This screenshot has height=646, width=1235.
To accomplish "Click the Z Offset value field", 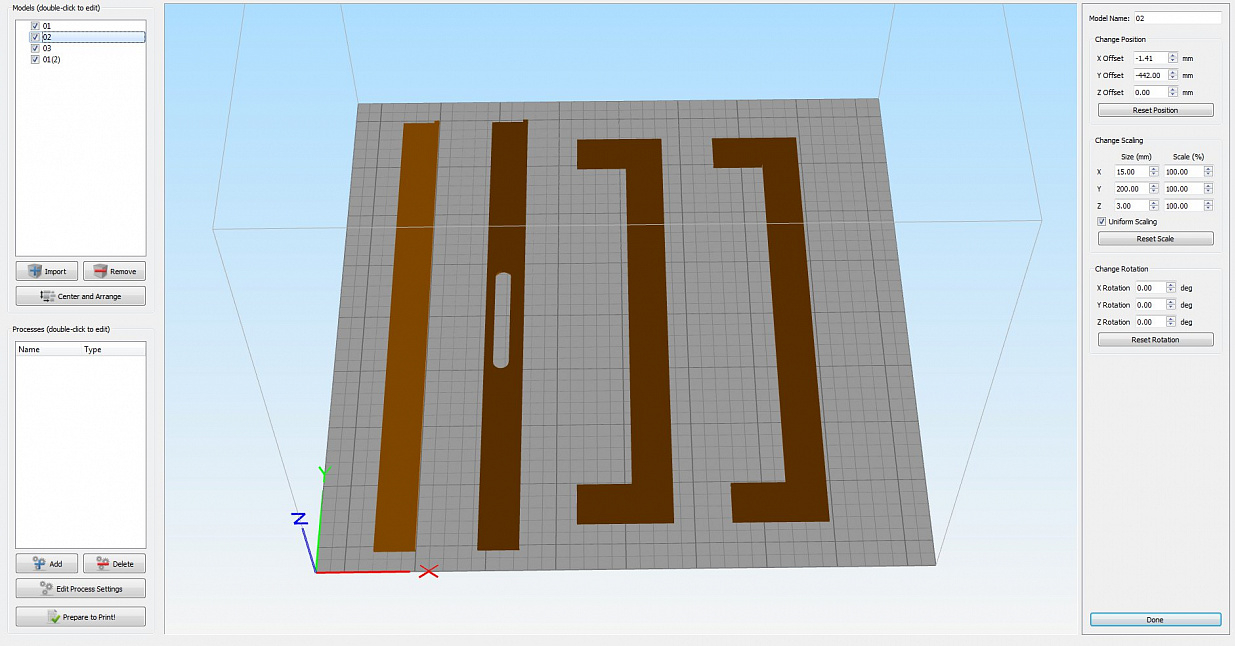I will coord(1150,92).
